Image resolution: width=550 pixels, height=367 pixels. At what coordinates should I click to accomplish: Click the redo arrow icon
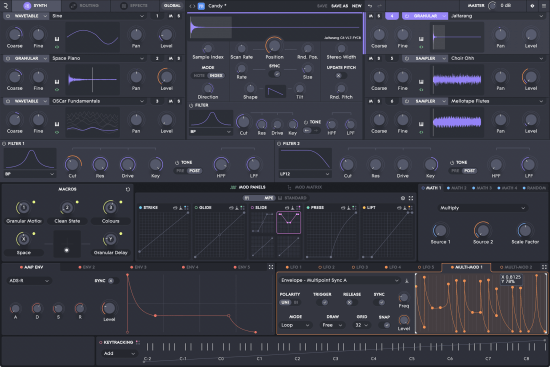[x=380, y=6]
